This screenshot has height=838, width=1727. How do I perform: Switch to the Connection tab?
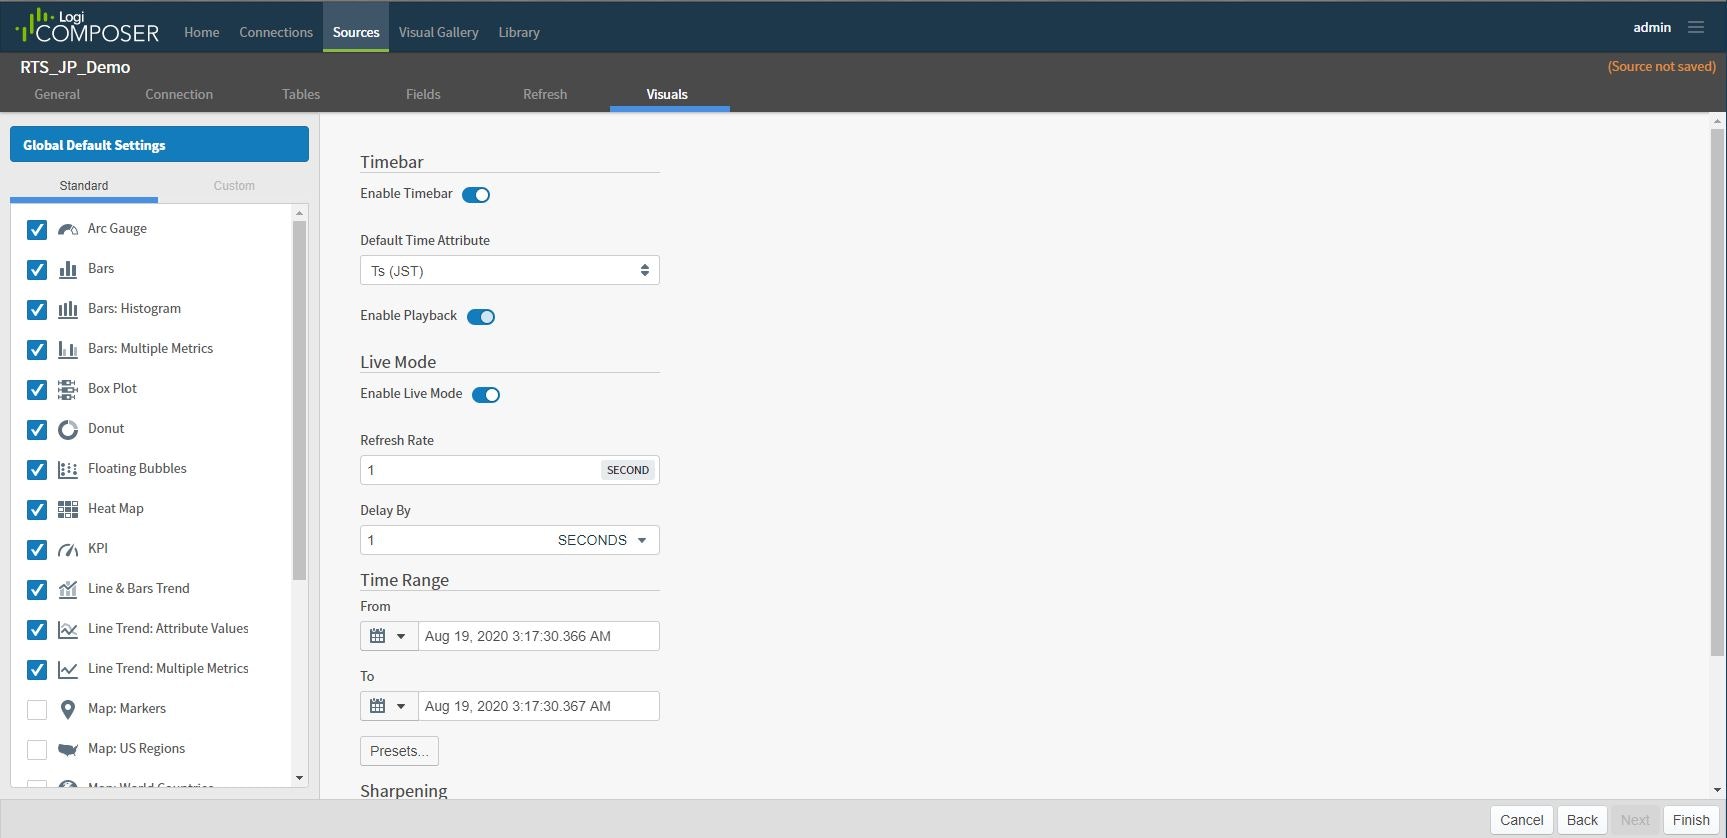[179, 94]
